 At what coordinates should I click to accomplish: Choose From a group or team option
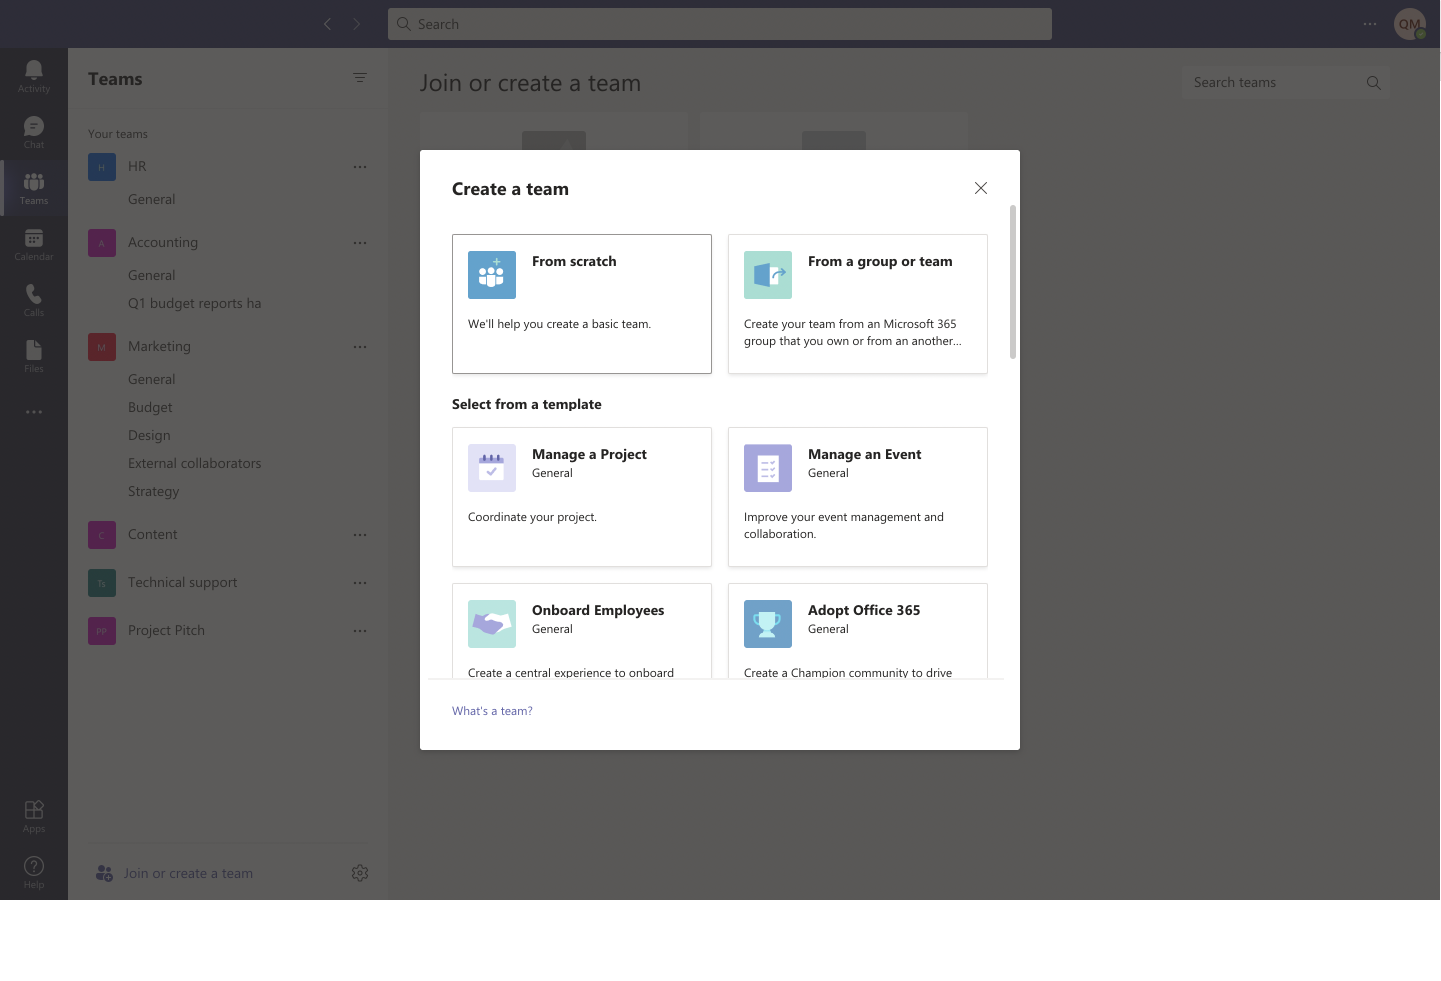(858, 304)
